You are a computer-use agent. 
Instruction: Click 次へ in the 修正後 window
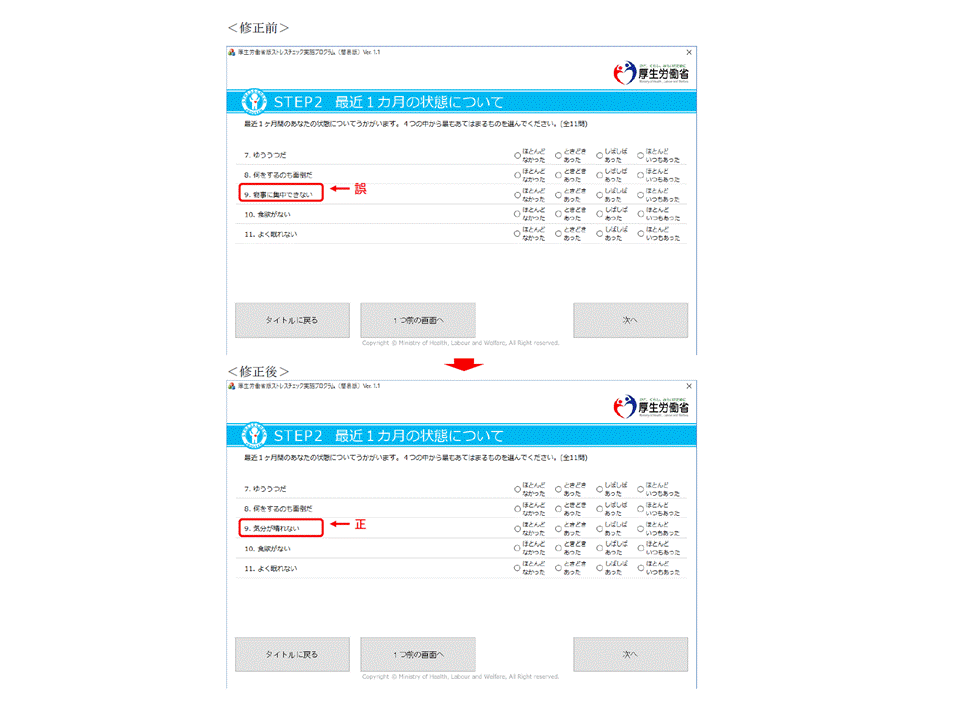click(x=630, y=654)
